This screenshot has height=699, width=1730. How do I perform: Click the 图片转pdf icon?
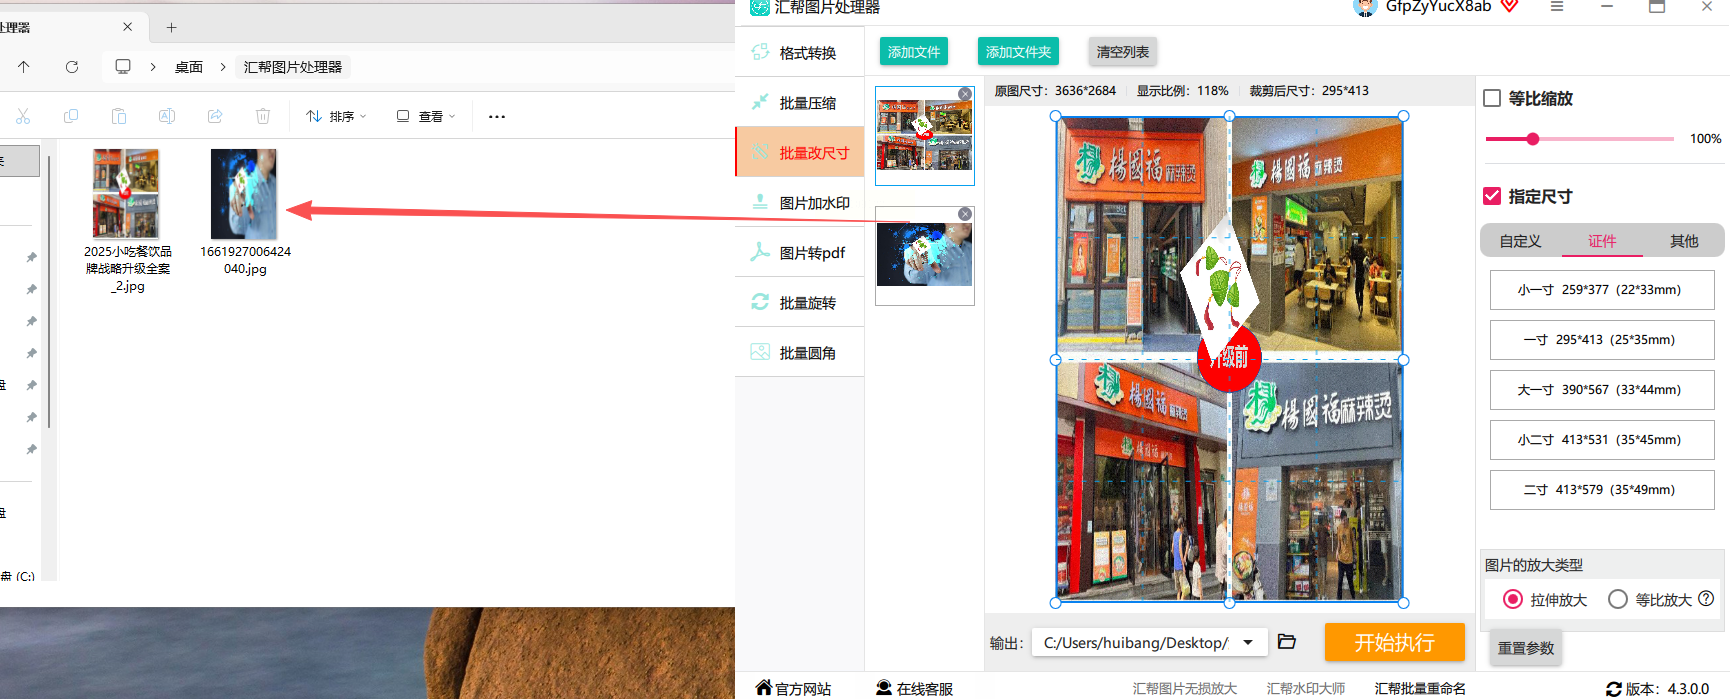pyautogui.click(x=760, y=252)
